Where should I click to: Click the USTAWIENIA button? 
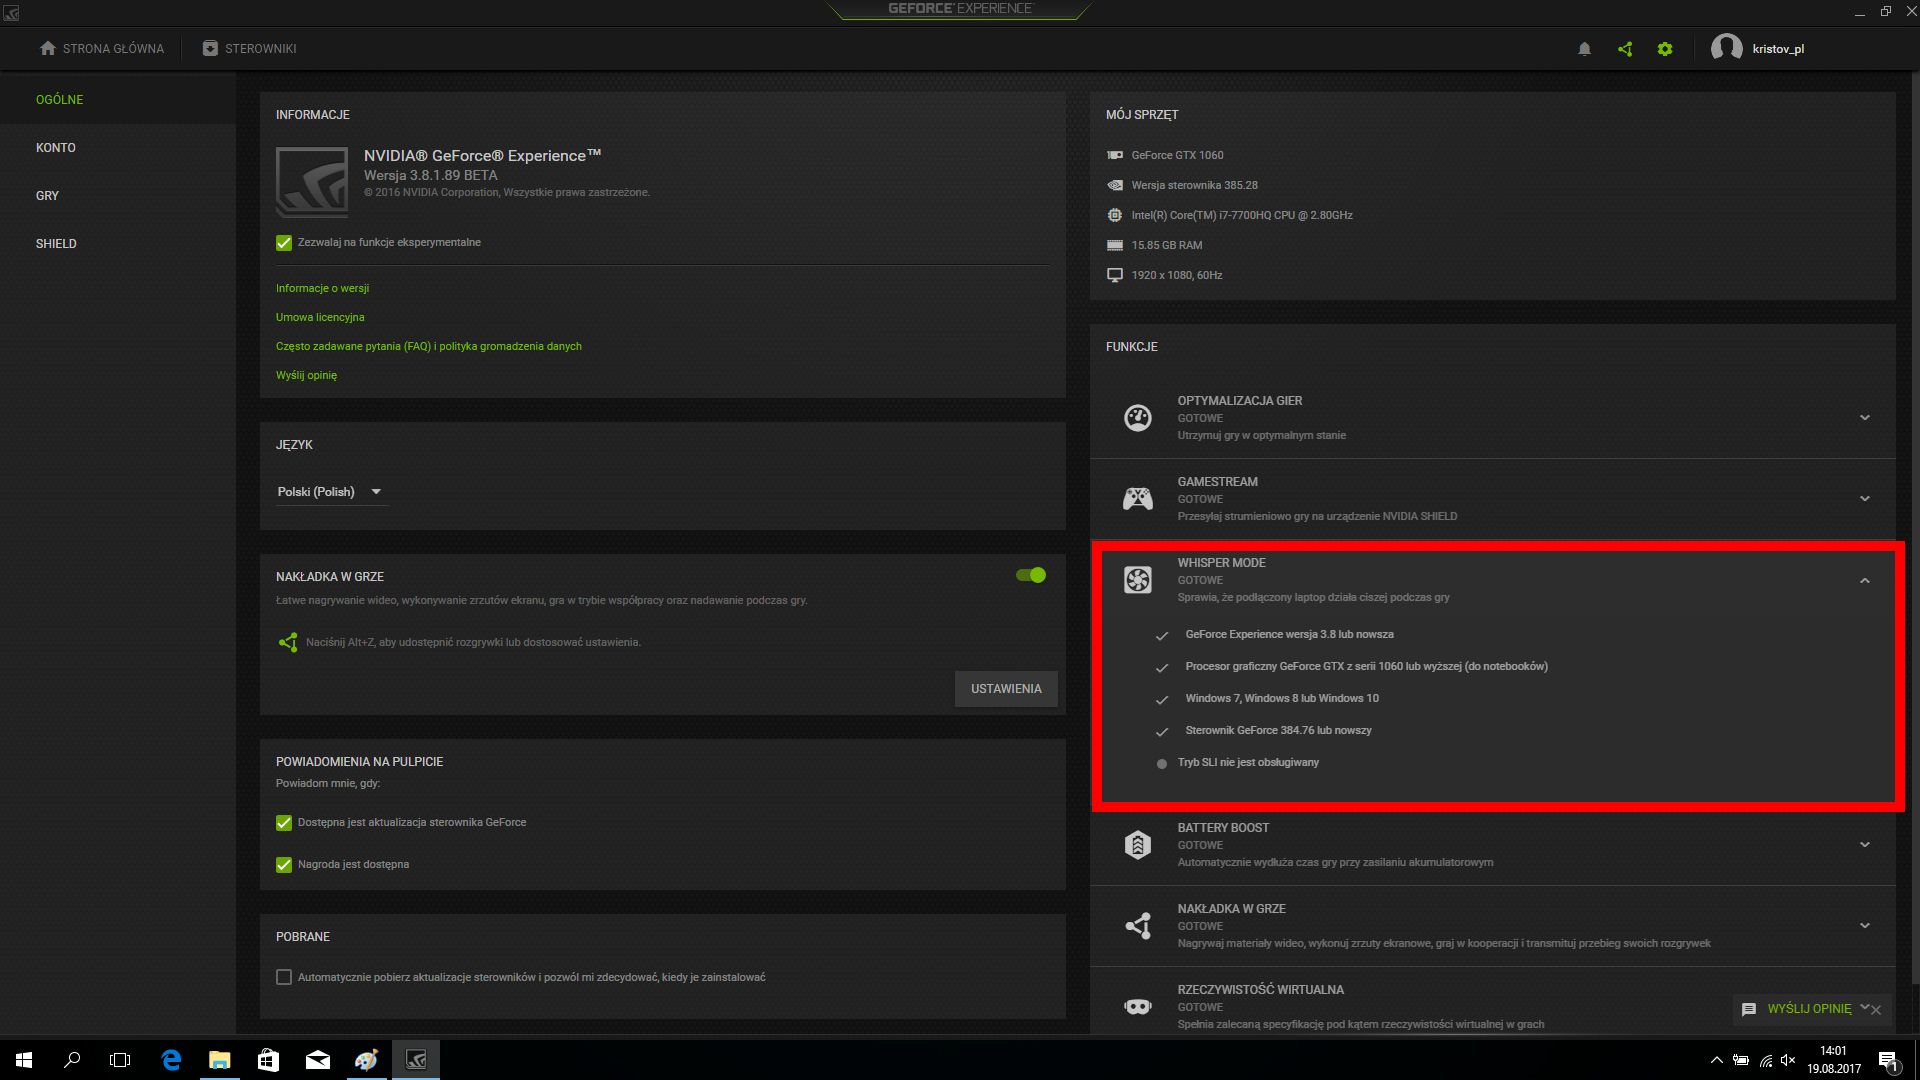point(1006,688)
